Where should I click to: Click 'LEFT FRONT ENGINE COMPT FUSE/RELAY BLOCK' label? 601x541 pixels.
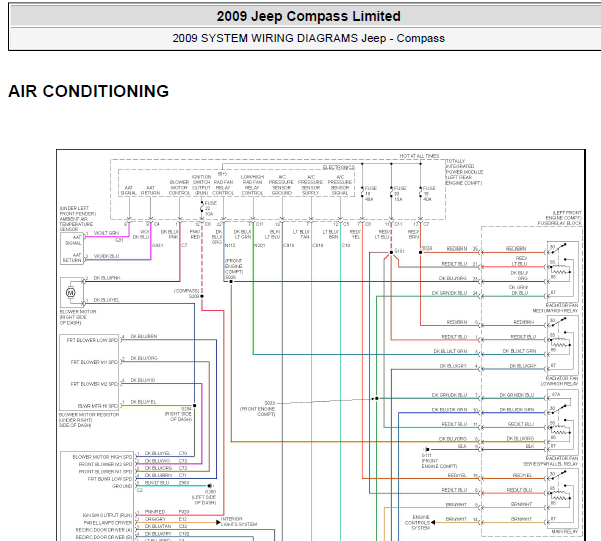tap(560, 218)
